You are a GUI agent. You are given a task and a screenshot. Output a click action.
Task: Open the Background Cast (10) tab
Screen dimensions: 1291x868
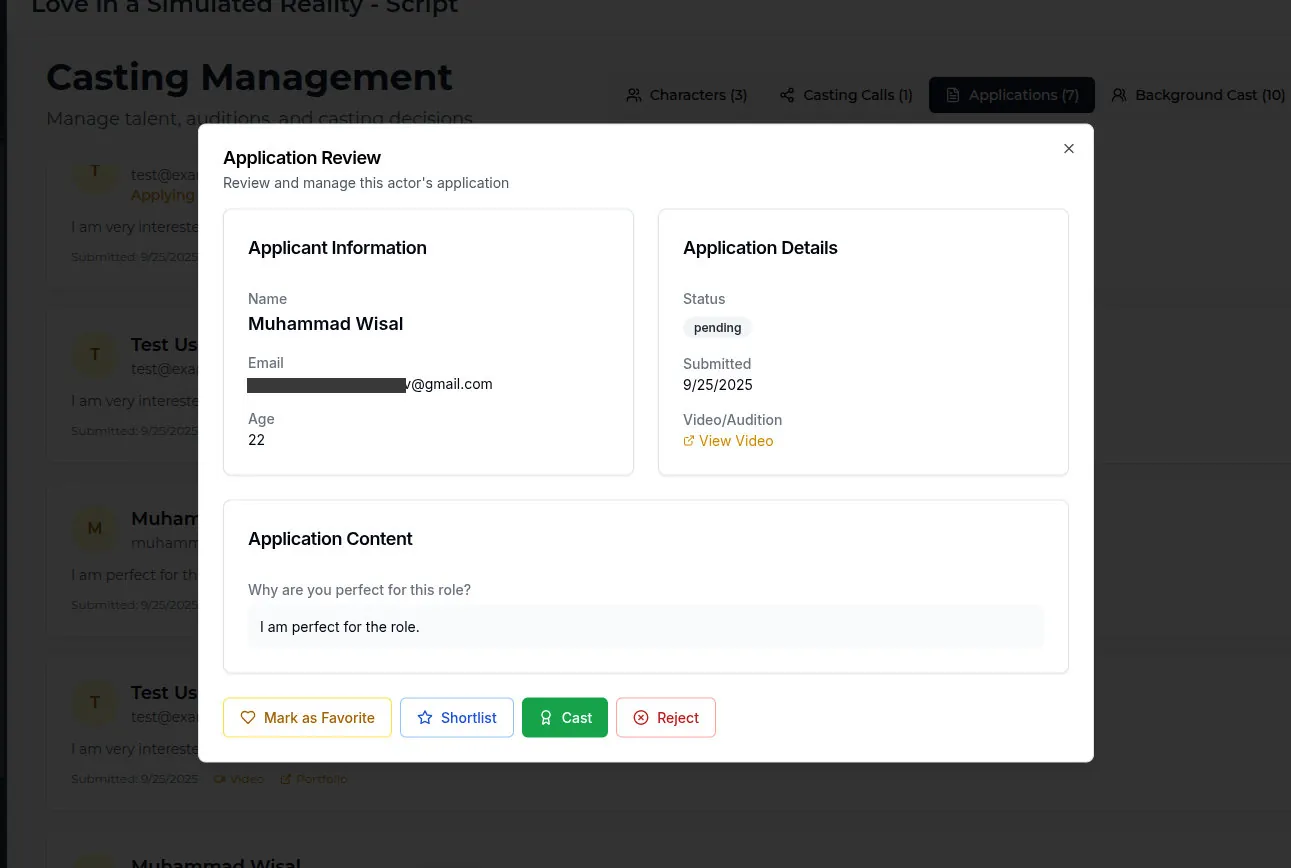point(1198,95)
